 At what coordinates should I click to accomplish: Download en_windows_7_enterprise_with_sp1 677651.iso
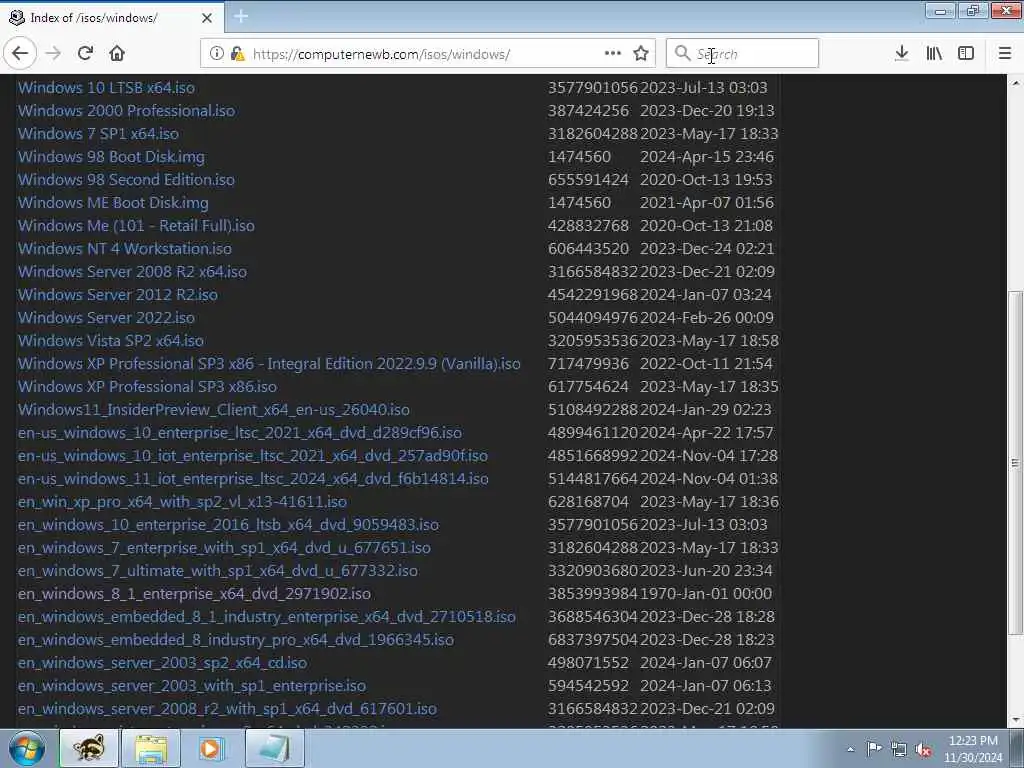click(224, 548)
